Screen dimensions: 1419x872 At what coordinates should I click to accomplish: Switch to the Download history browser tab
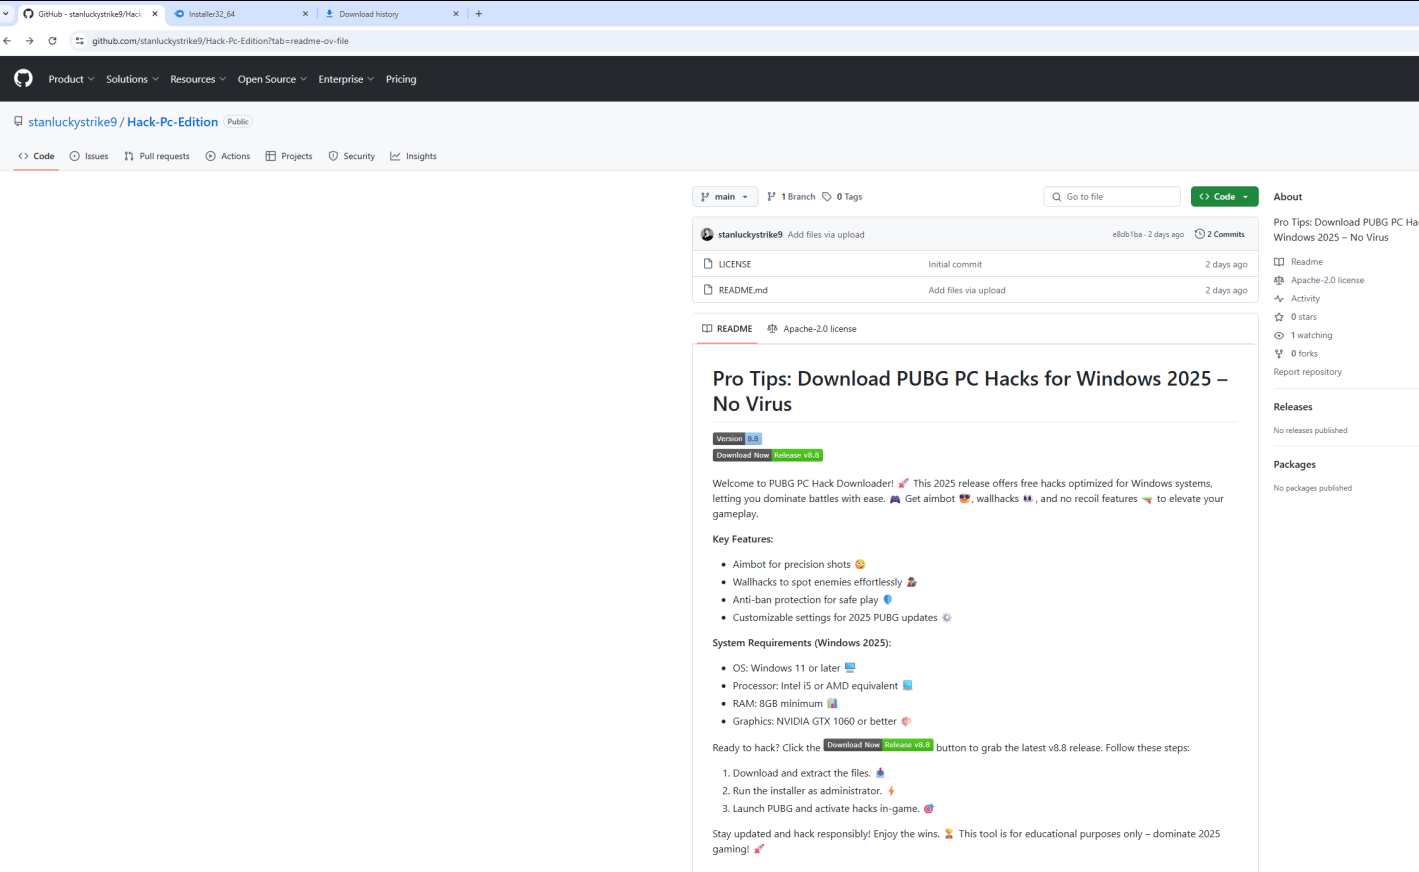tap(390, 14)
